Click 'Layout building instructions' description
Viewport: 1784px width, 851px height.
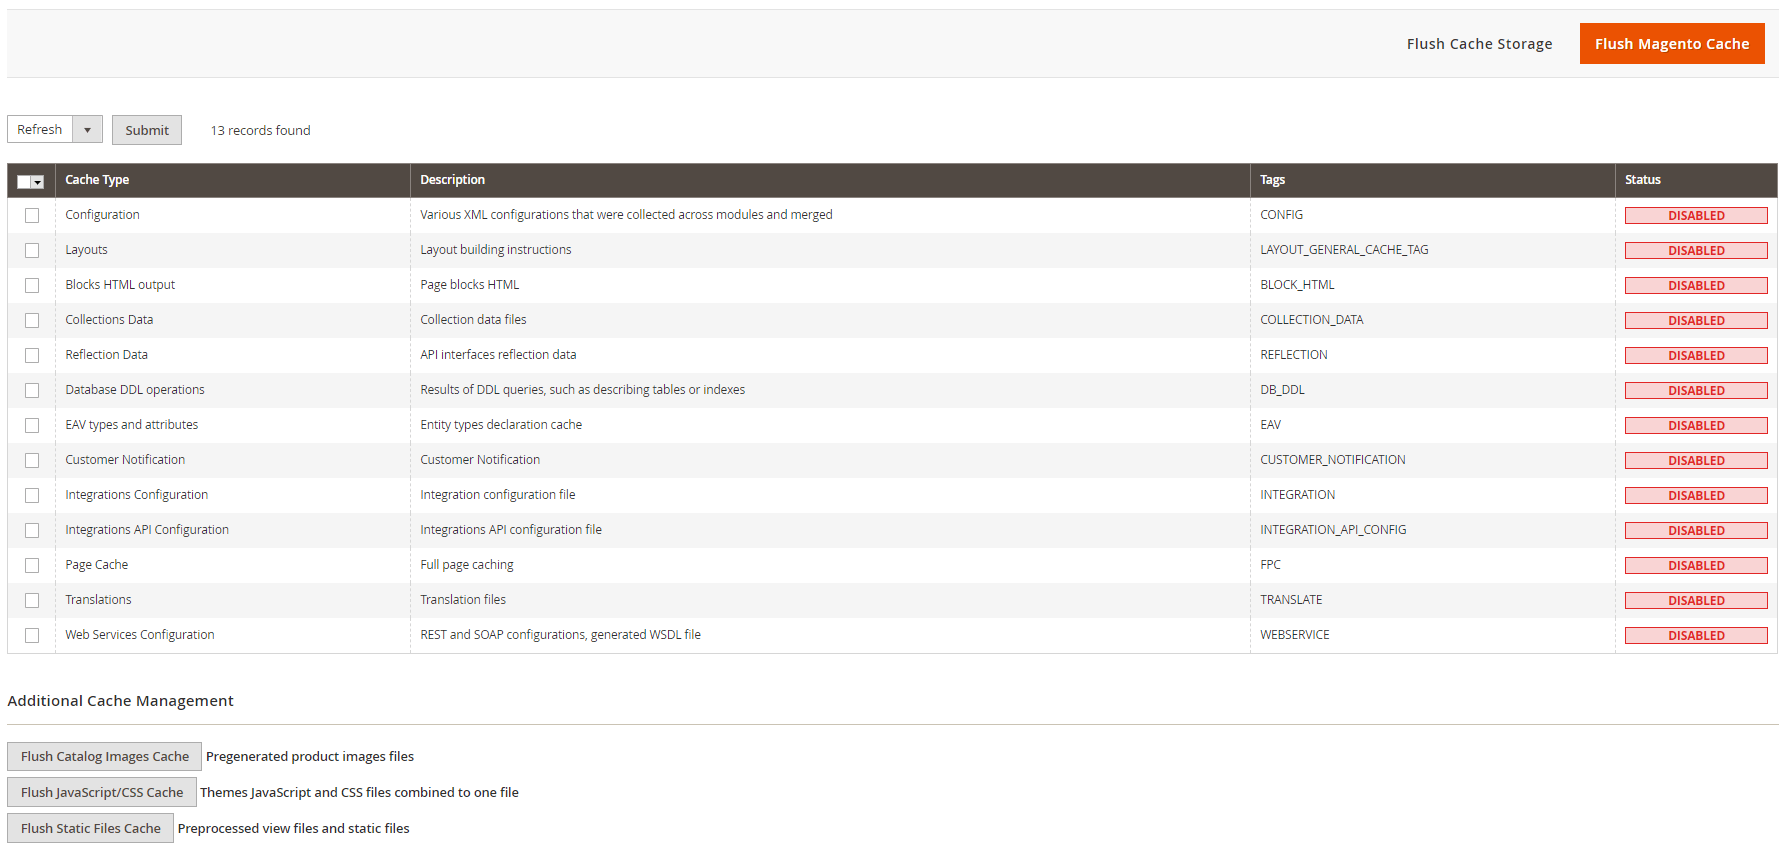tap(496, 250)
